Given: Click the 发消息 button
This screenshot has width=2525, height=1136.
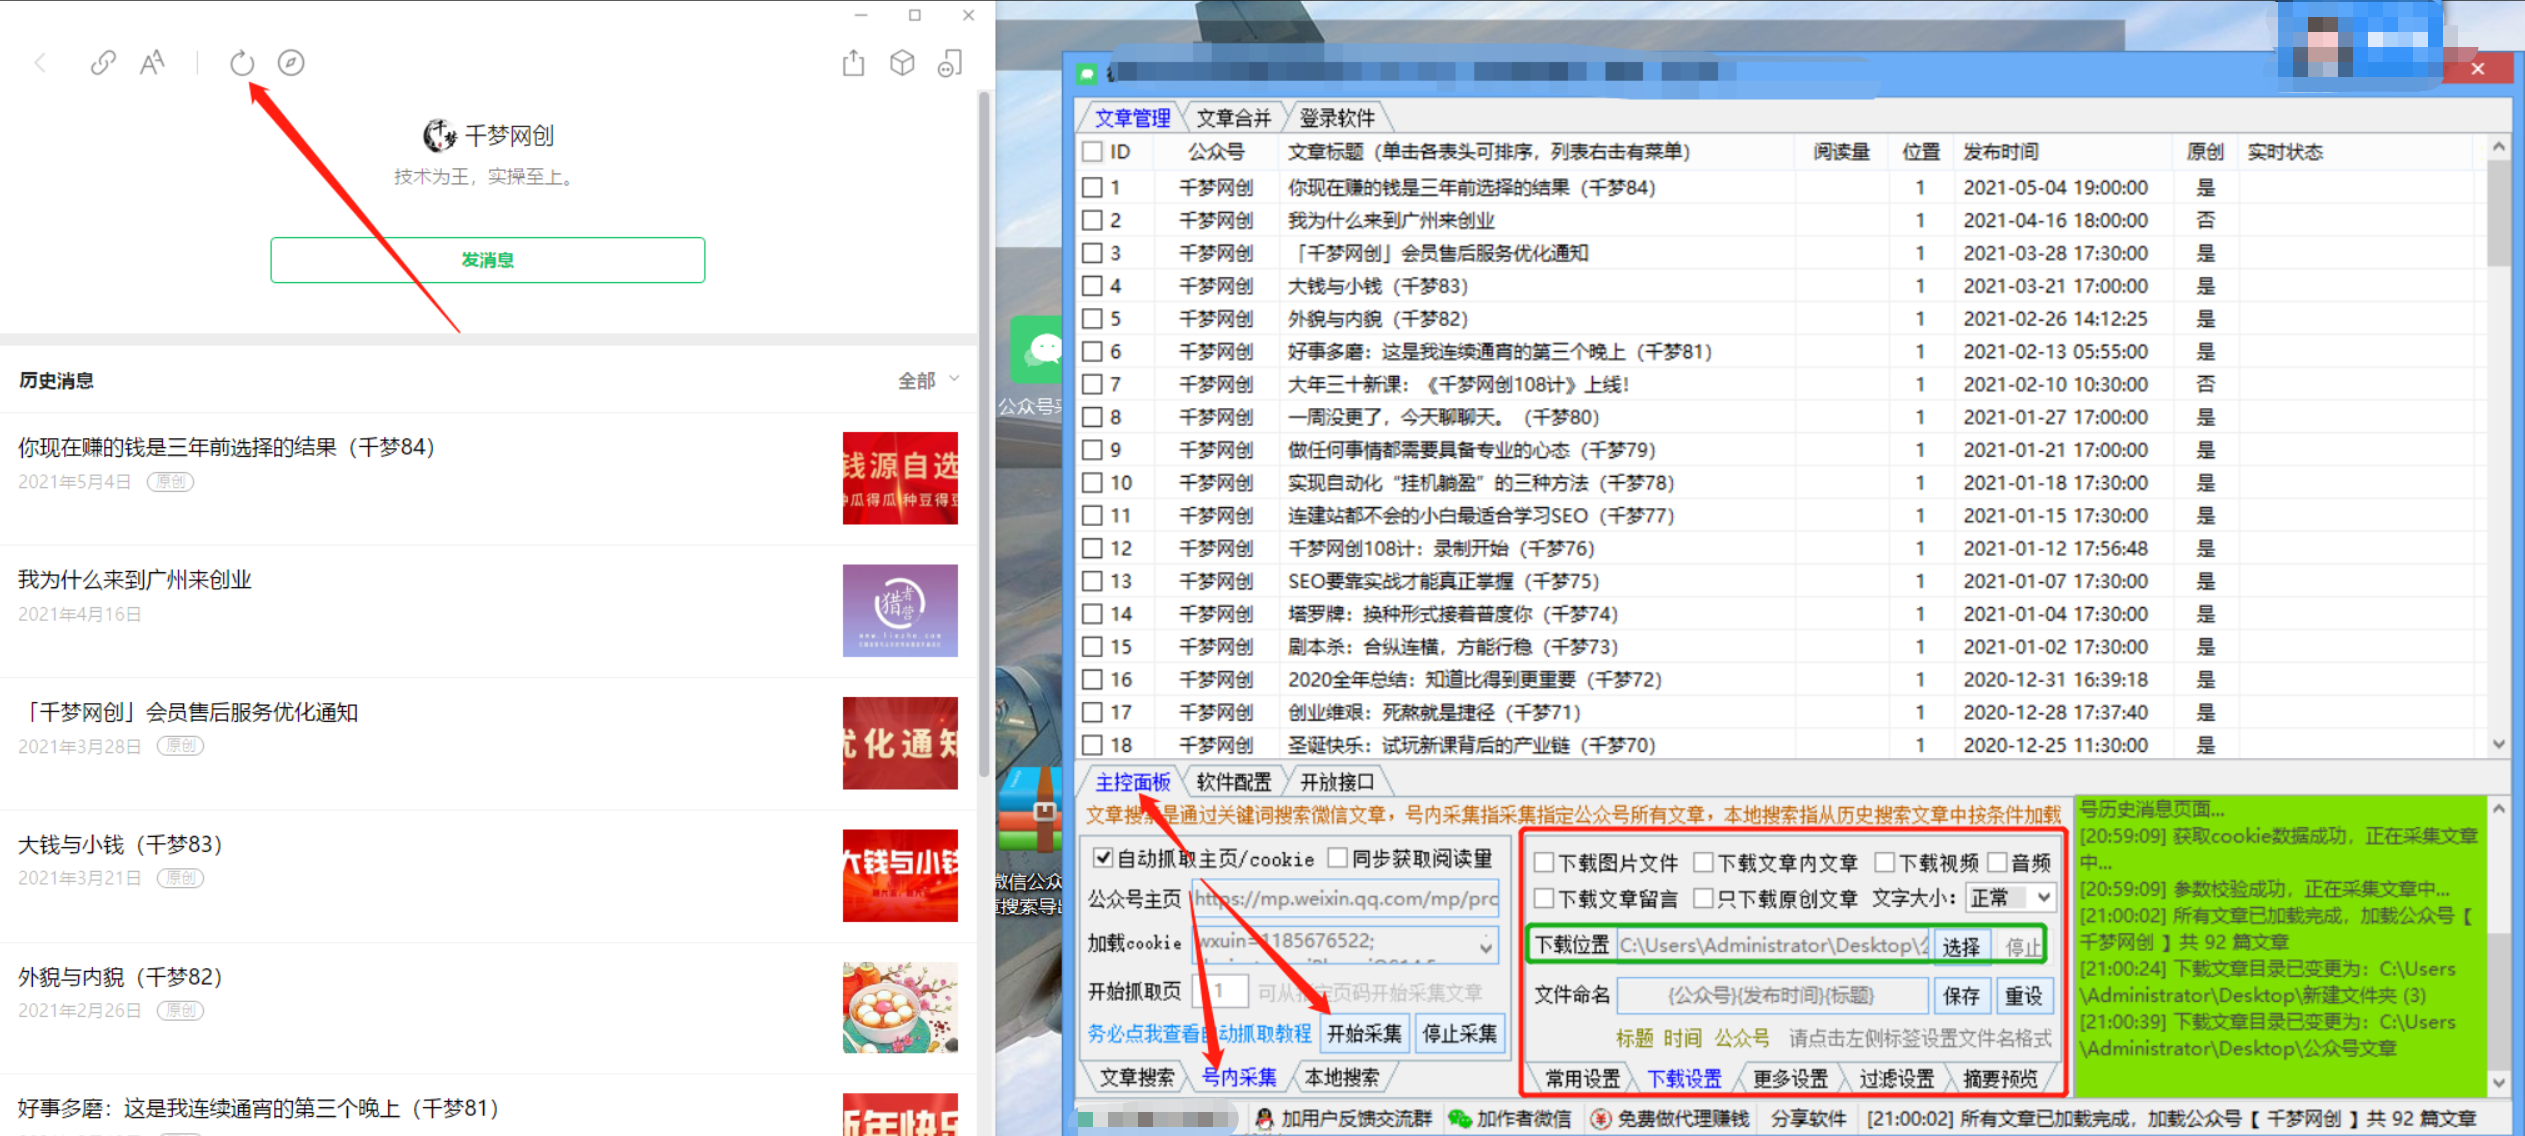Looking at the screenshot, I should pyautogui.click(x=488, y=260).
